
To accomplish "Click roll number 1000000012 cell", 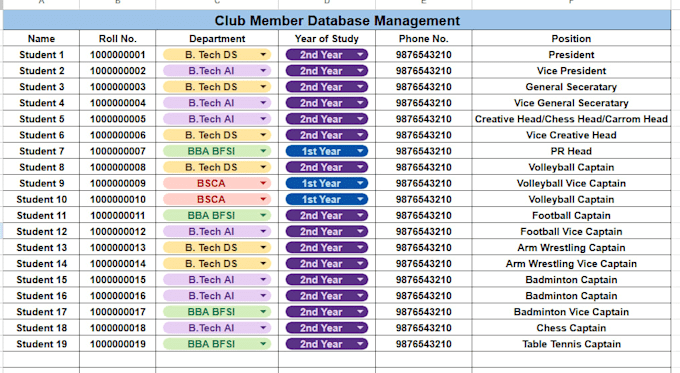I will [x=118, y=232].
